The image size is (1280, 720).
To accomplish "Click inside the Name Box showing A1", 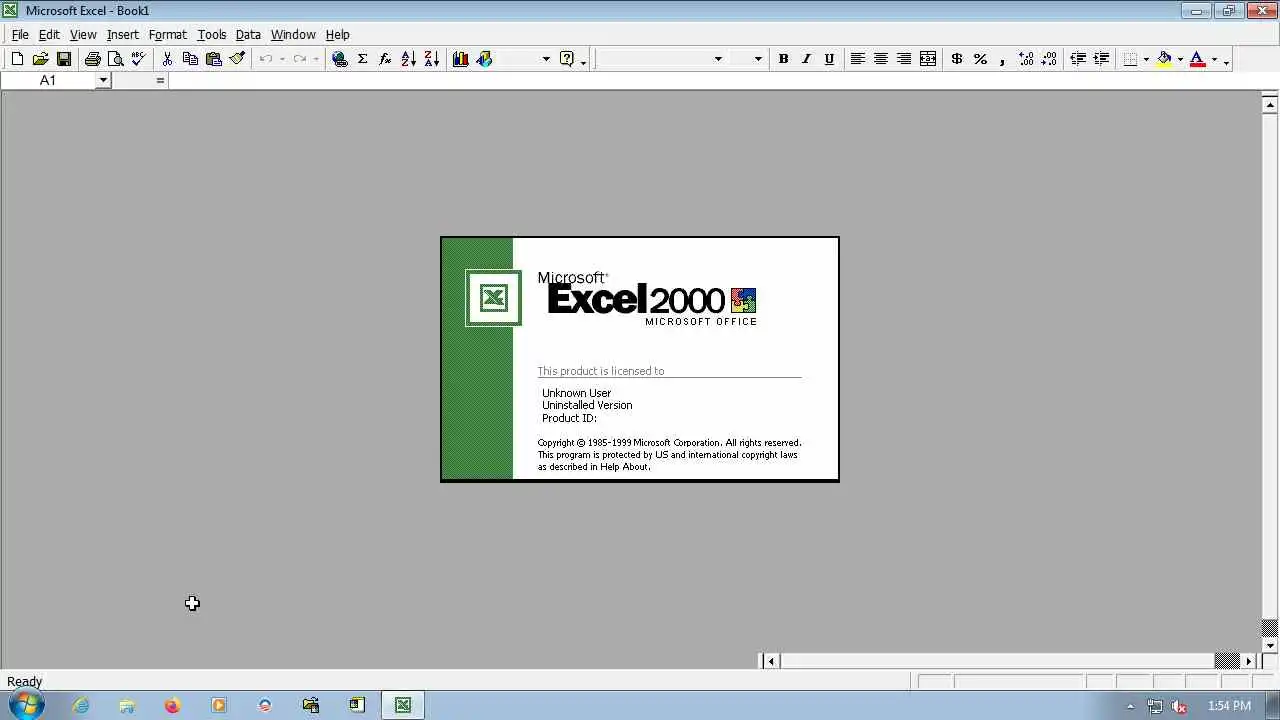I will pos(48,80).
